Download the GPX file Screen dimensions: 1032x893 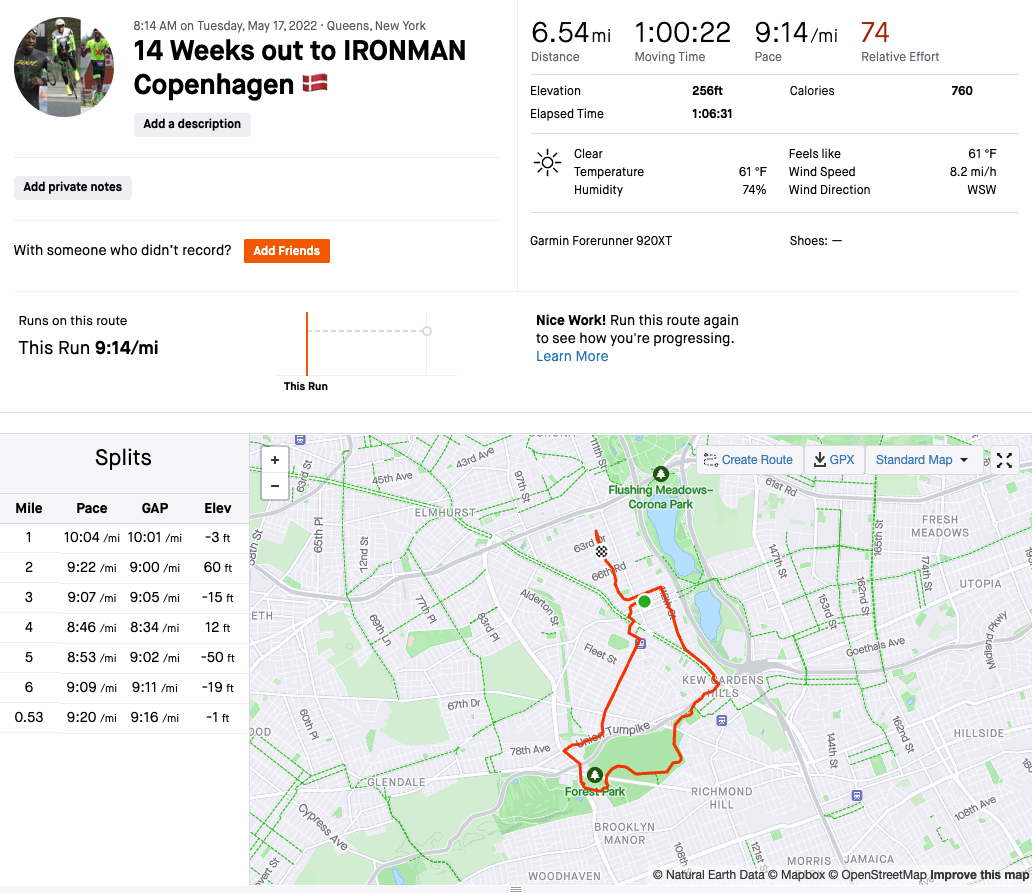833,460
